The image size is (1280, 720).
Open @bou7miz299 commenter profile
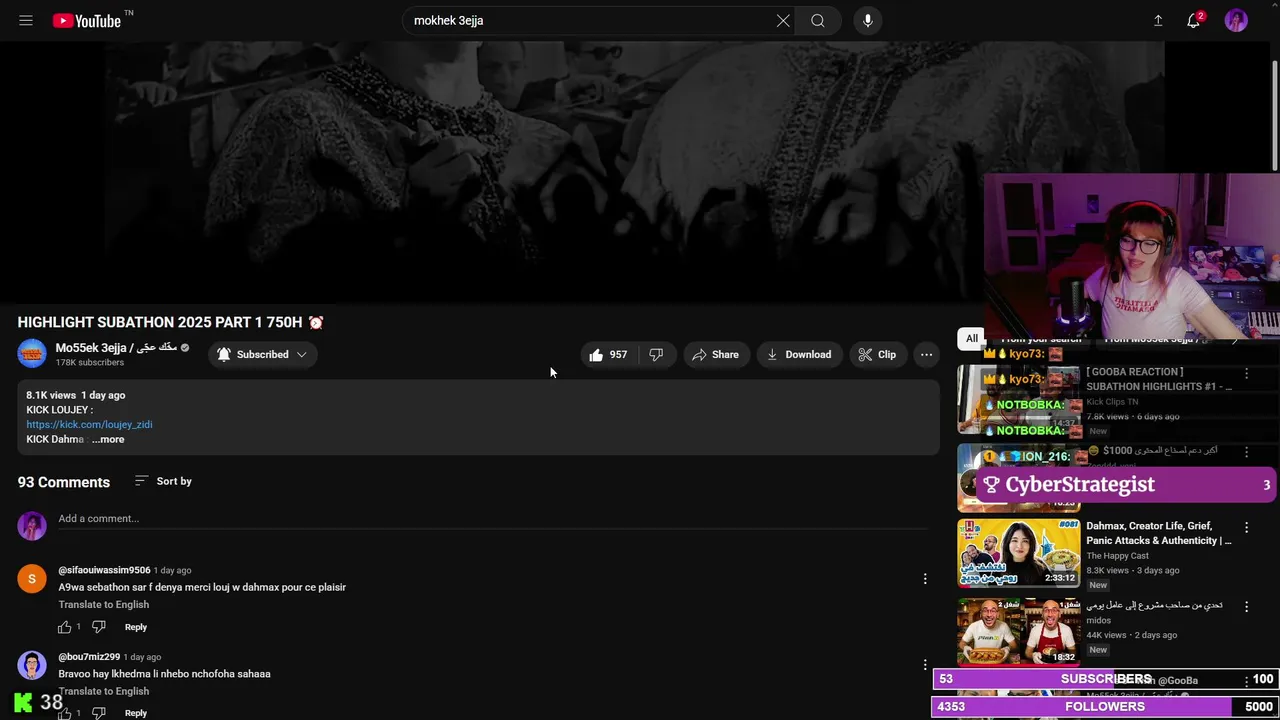(x=89, y=657)
